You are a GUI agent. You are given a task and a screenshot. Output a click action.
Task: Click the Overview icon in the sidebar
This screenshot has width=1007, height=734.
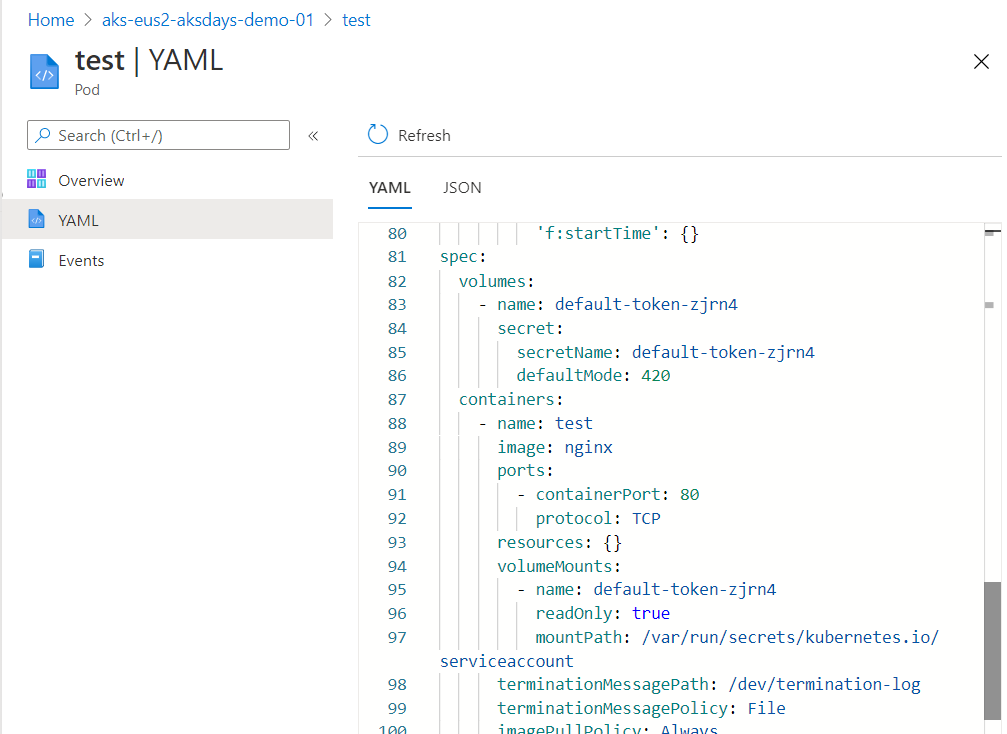coord(37,180)
